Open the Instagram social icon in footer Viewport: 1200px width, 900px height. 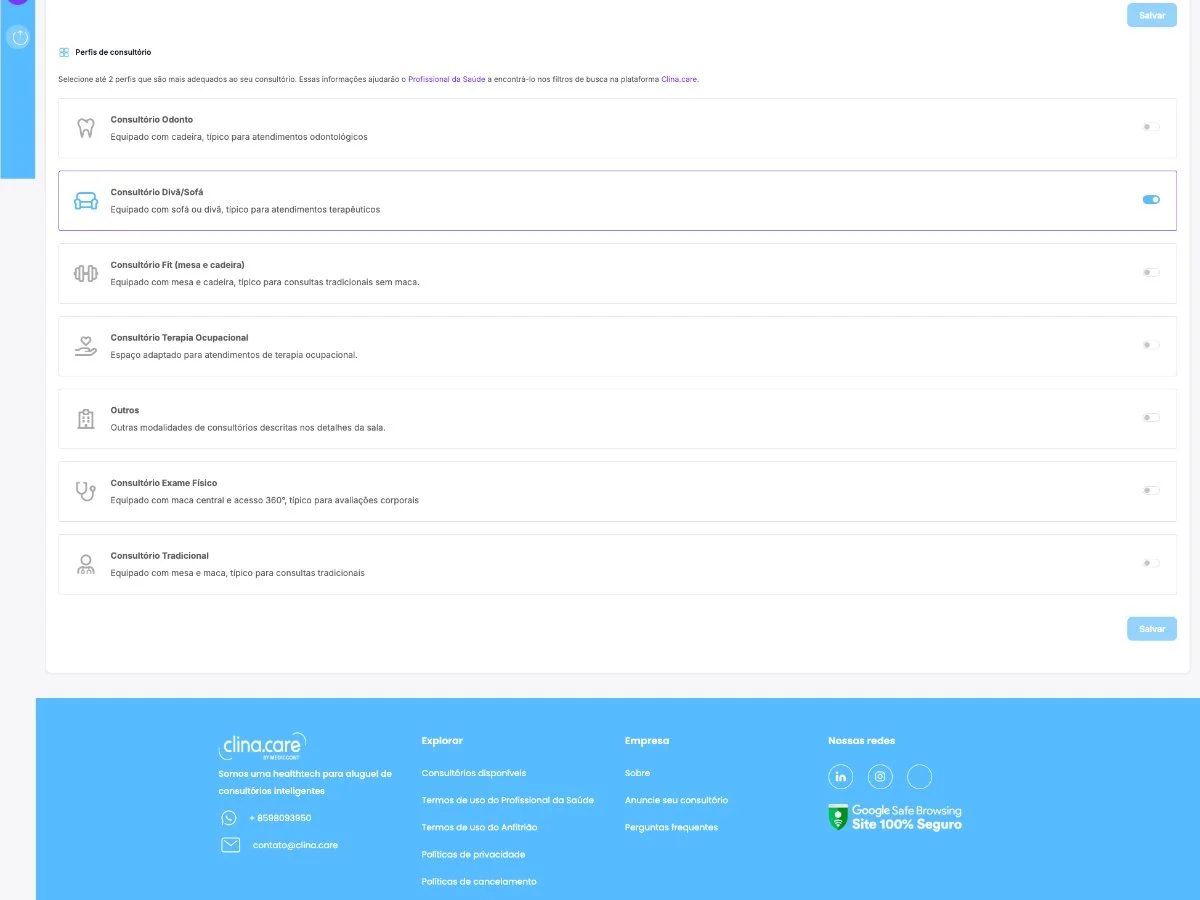[880, 777]
